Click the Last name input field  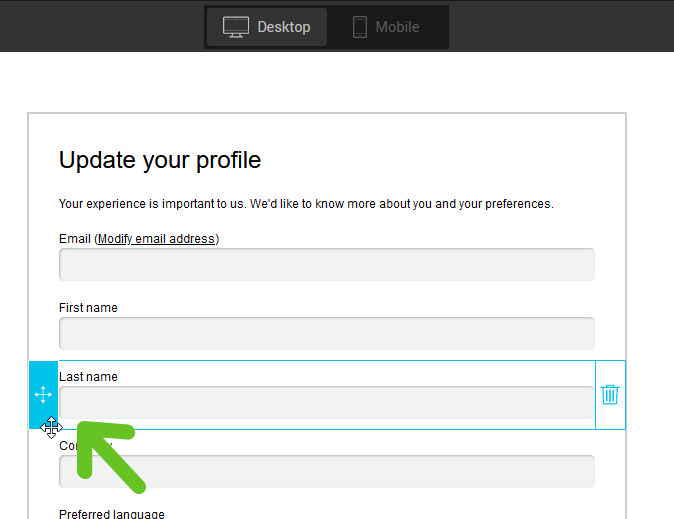click(x=327, y=402)
